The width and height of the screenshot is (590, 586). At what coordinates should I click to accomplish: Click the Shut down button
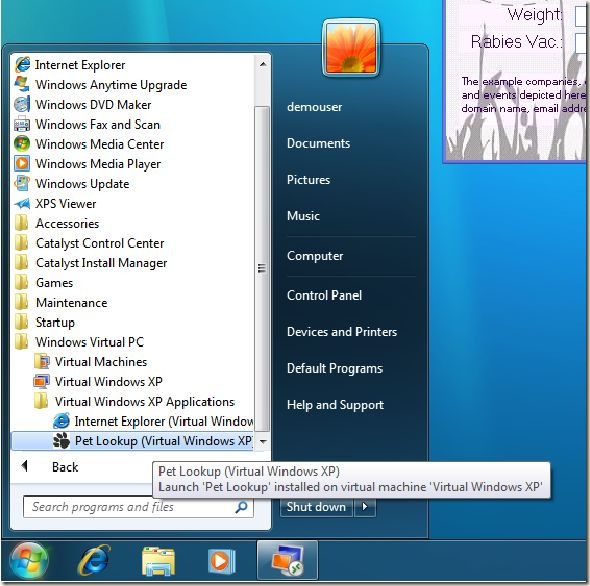coord(316,507)
